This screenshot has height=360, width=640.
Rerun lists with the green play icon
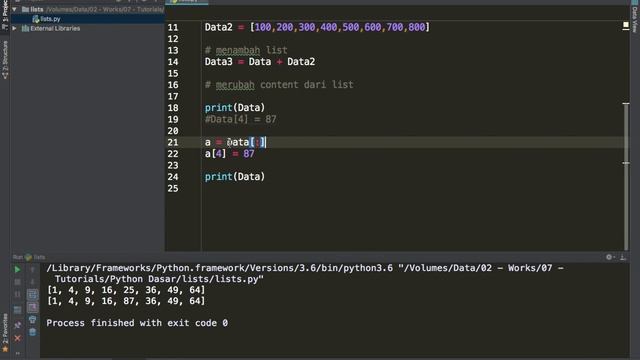pos(17,269)
